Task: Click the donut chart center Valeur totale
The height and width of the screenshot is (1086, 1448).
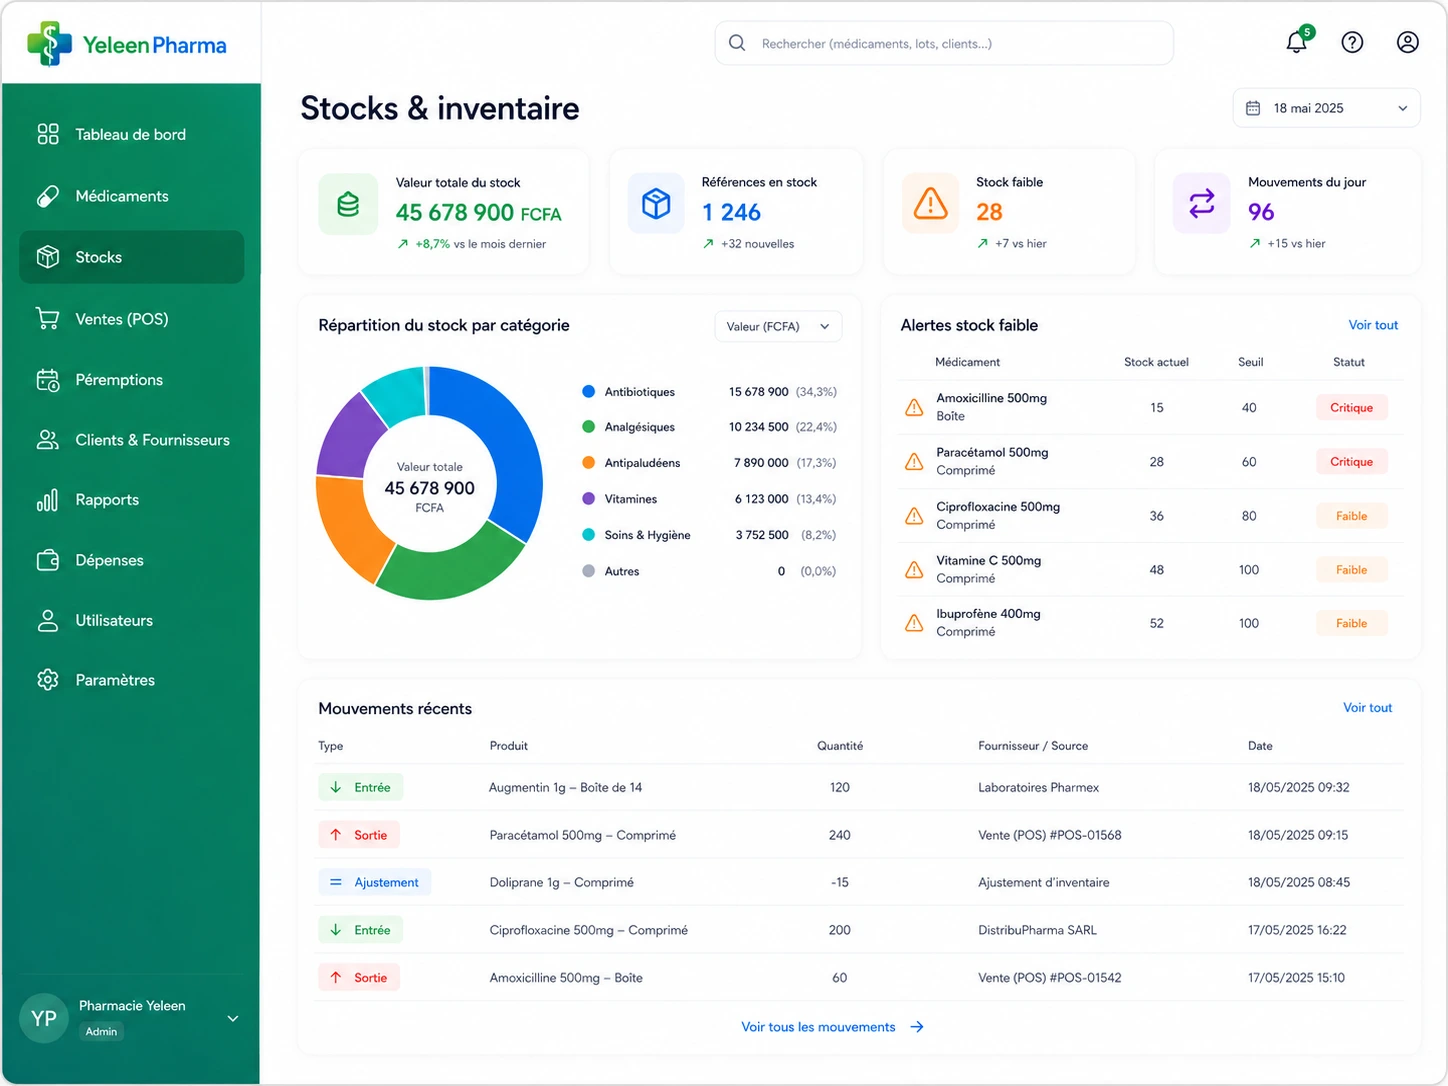Action: [430, 486]
